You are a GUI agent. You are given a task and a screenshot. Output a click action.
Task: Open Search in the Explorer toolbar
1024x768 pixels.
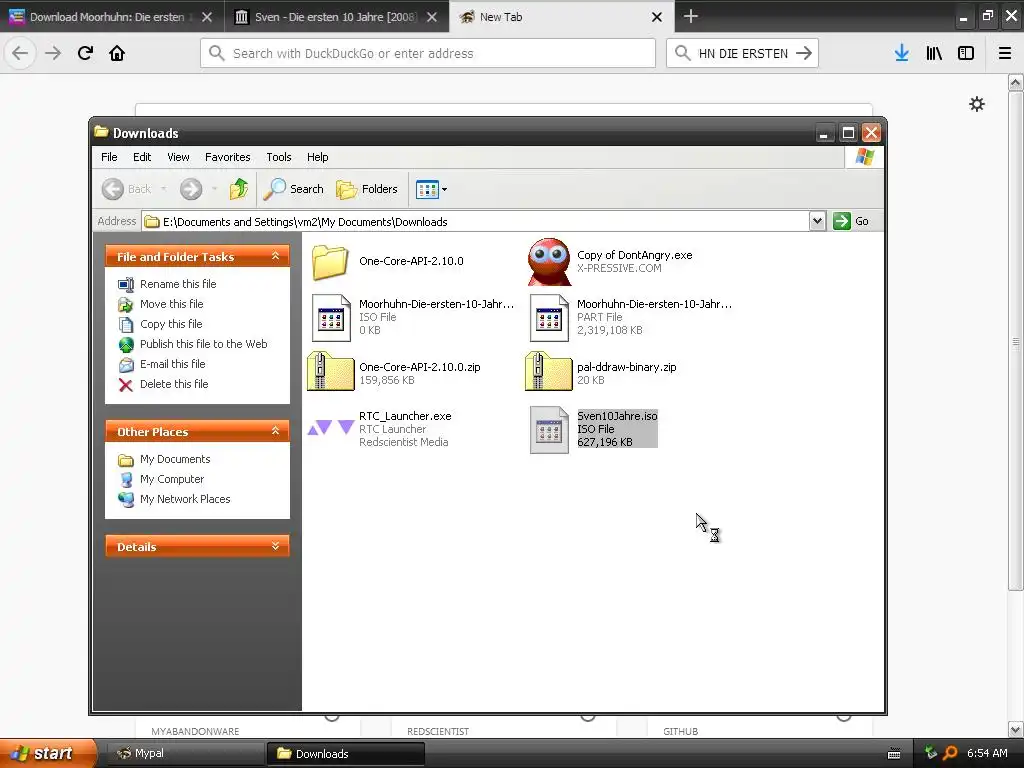(x=293, y=189)
